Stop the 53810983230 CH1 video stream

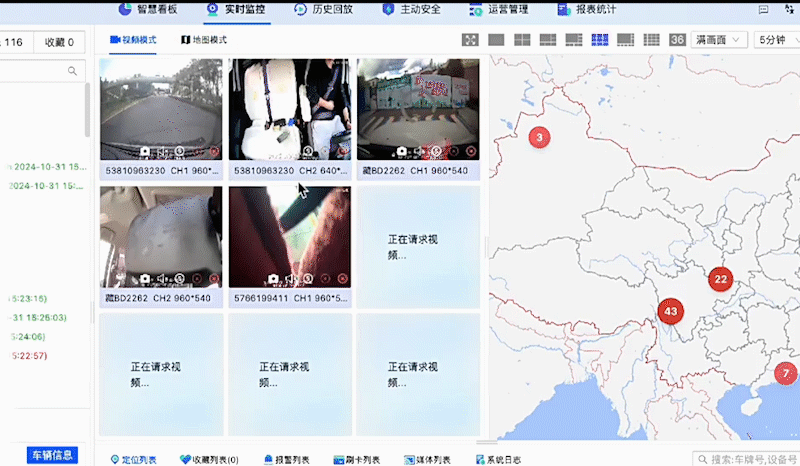pos(214,152)
